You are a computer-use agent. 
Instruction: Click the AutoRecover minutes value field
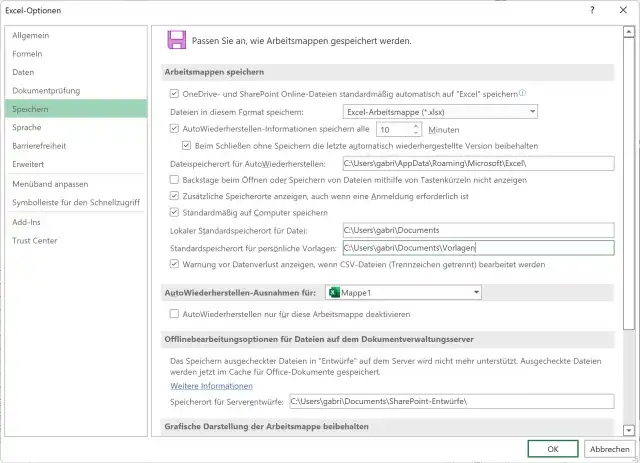click(394, 129)
